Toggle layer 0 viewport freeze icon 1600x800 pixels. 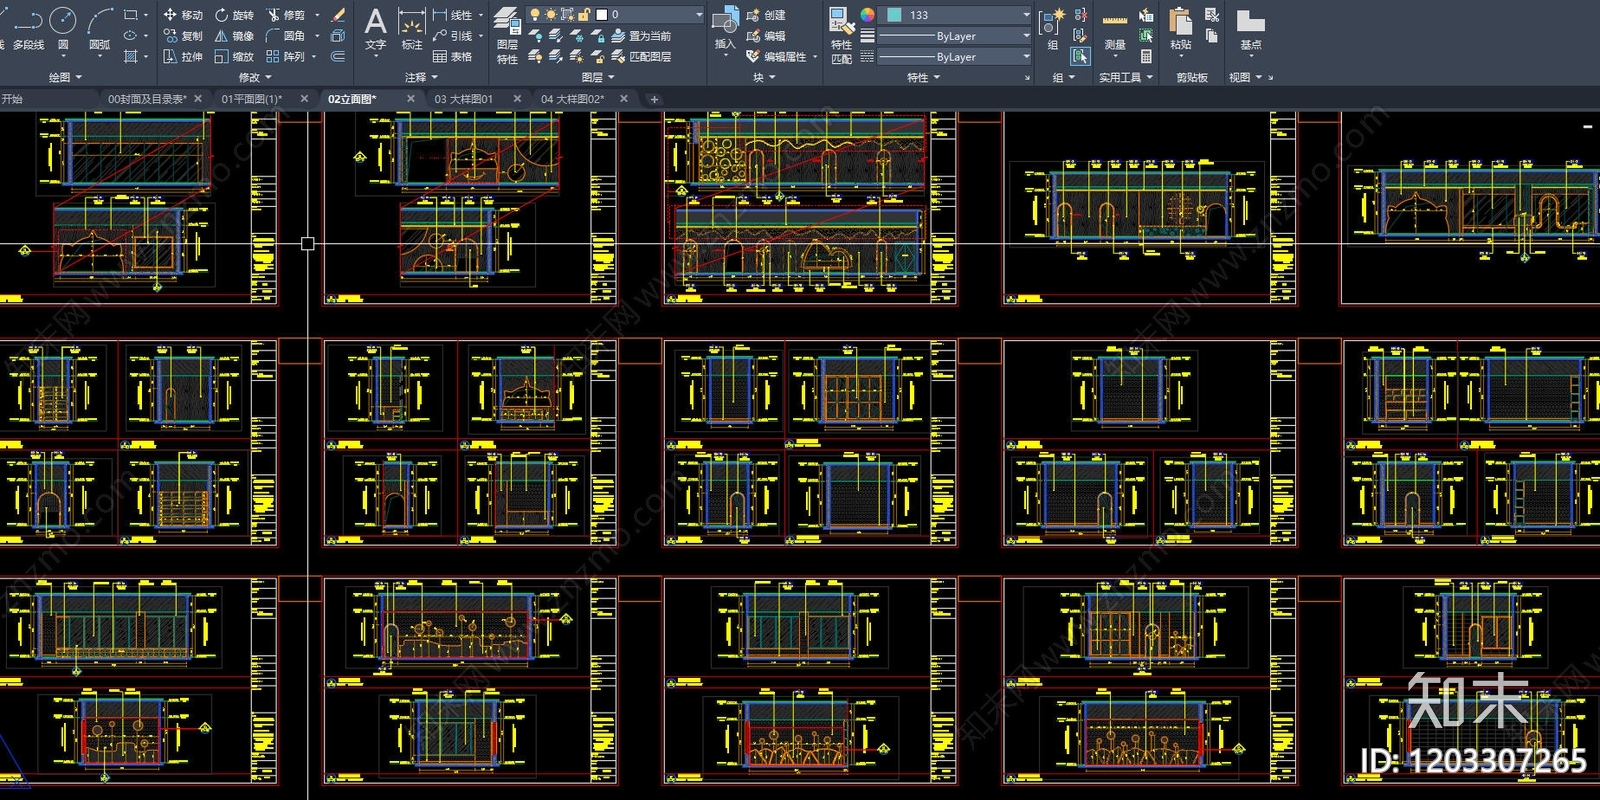point(567,15)
